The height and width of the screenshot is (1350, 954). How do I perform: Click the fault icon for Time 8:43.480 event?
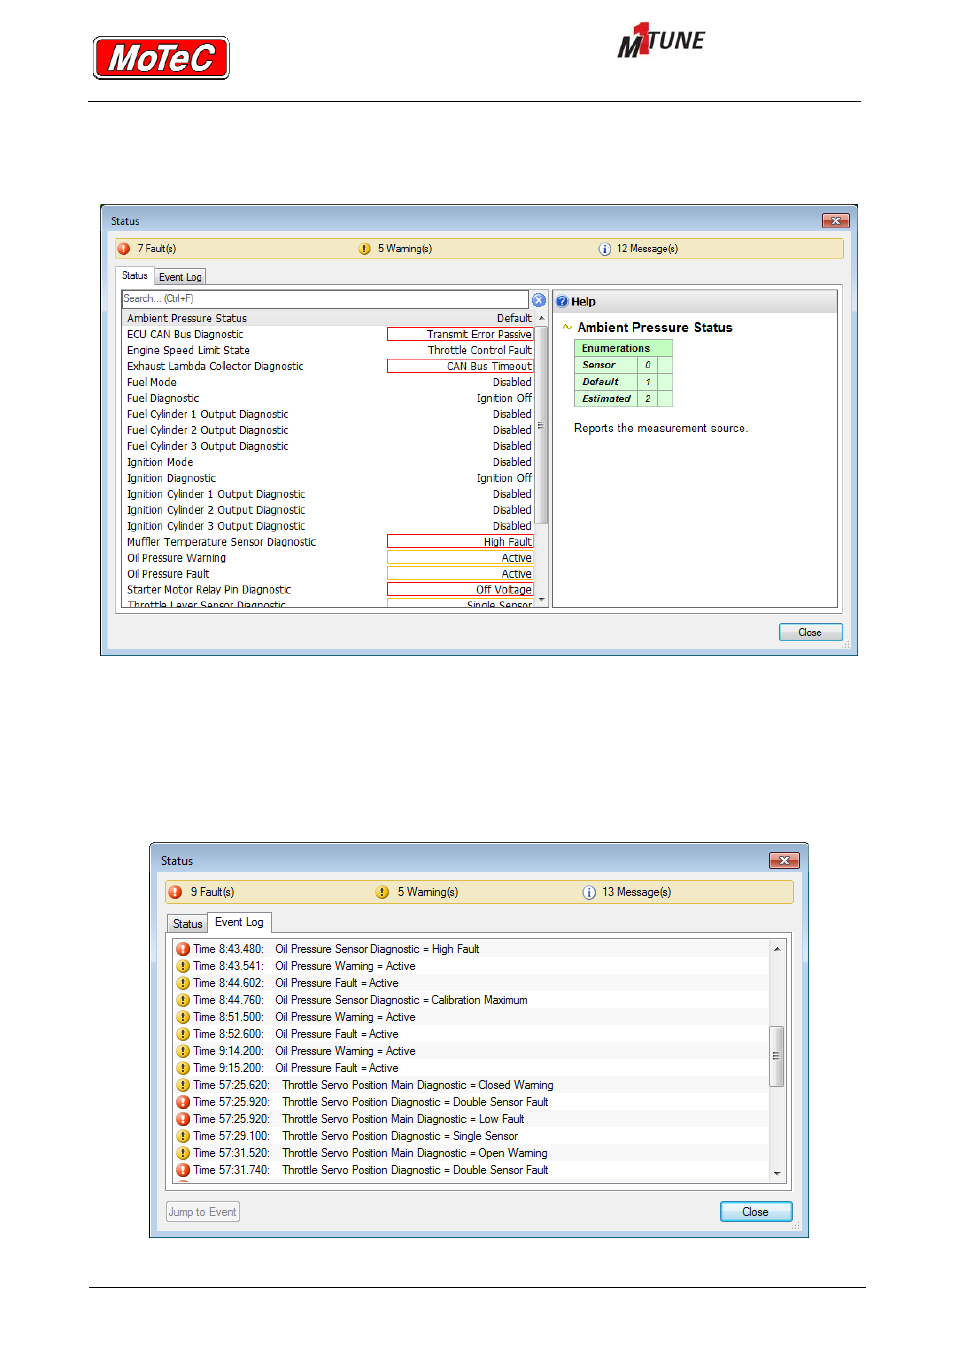(x=183, y=949)
